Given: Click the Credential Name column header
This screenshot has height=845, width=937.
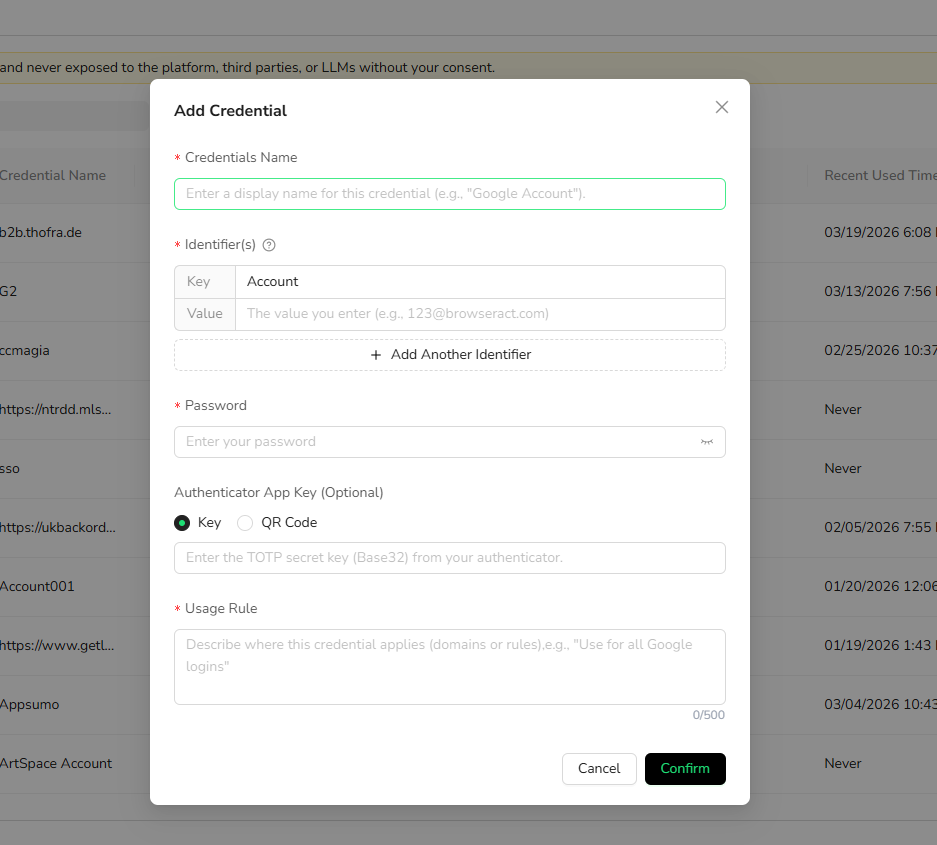Looking at the screenshot, I should (x=53, y=175).
